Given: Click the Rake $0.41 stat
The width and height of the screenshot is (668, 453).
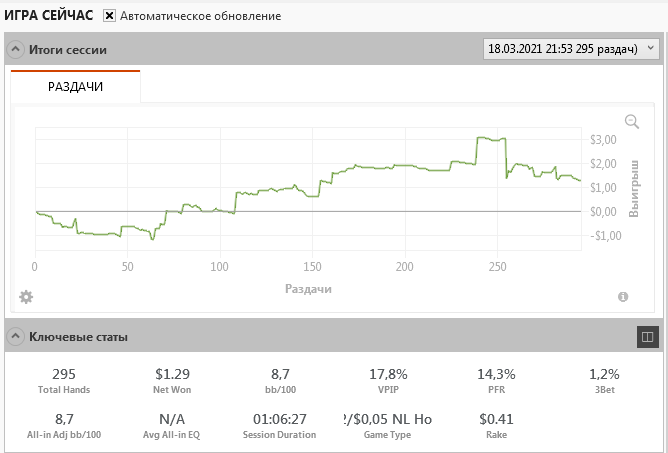Looking at the screenshot, I should (x=496, y=419).
